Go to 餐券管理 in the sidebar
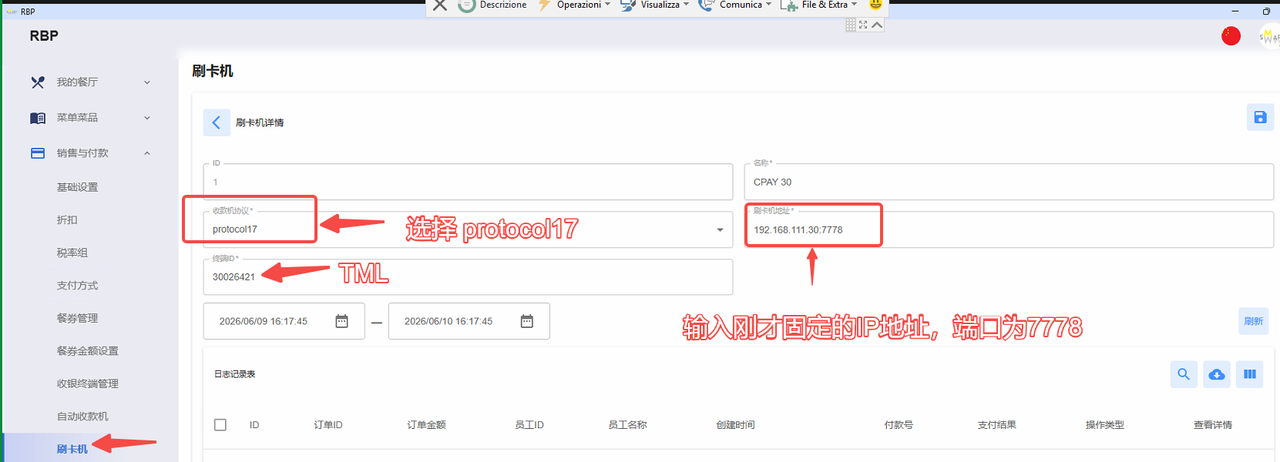The height and width of the screenshot is (462, 1280). (x=77, y=318)
